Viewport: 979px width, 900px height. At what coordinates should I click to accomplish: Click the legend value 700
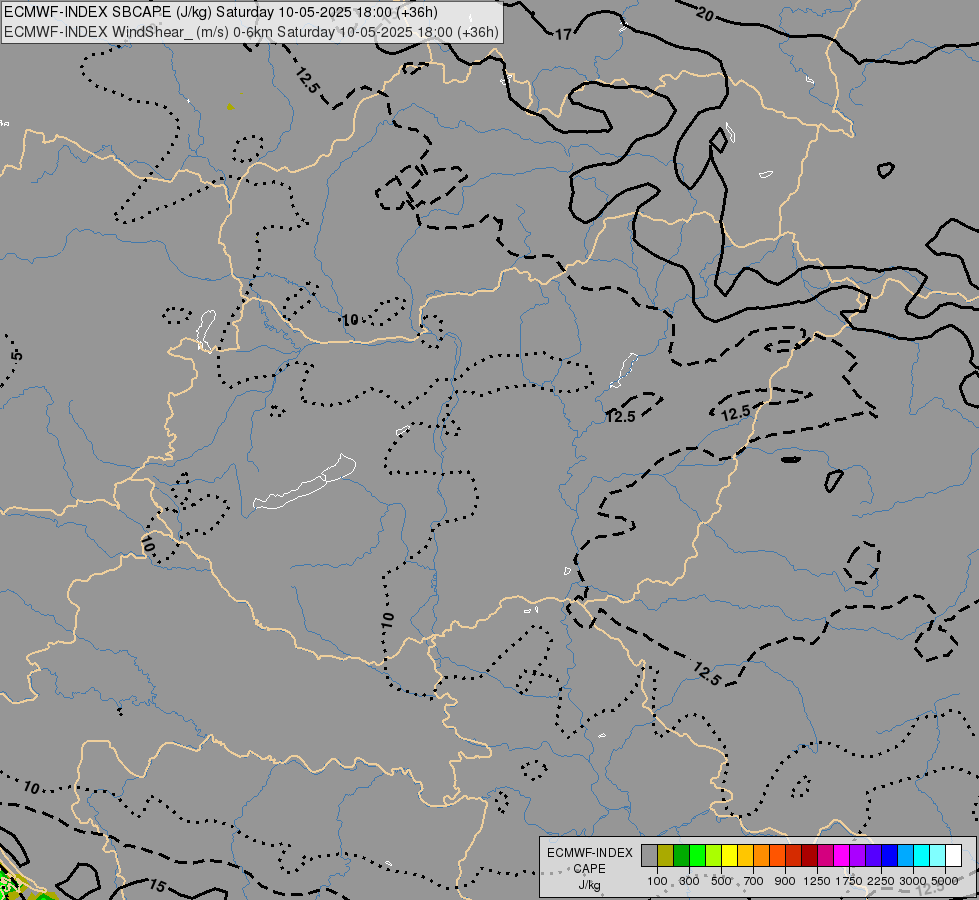754,881
